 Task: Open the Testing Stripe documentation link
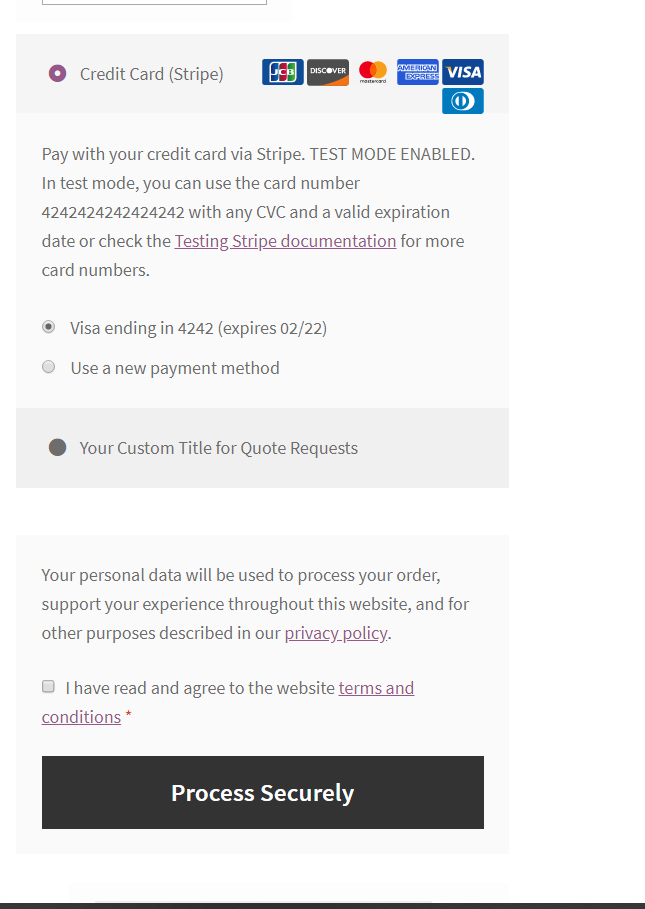(285, 241)
